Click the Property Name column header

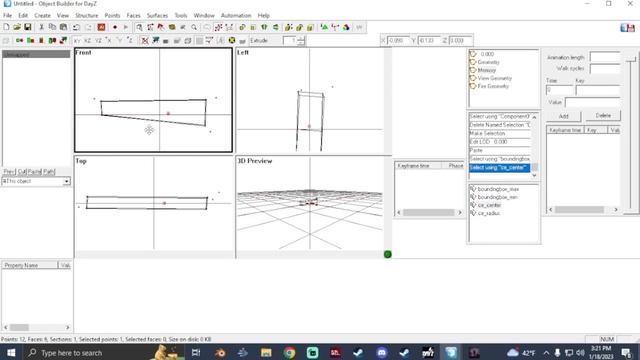click(x=30, y=265)
